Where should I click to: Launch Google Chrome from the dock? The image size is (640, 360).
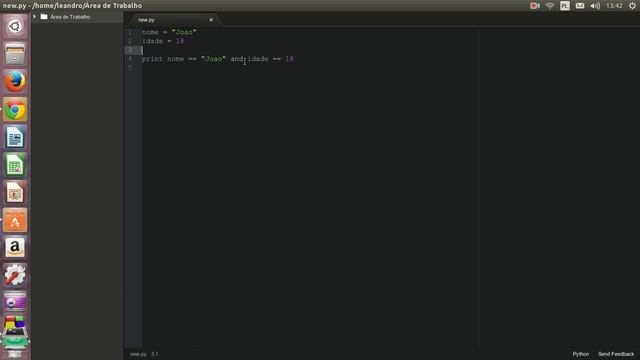tap(15, 109)
